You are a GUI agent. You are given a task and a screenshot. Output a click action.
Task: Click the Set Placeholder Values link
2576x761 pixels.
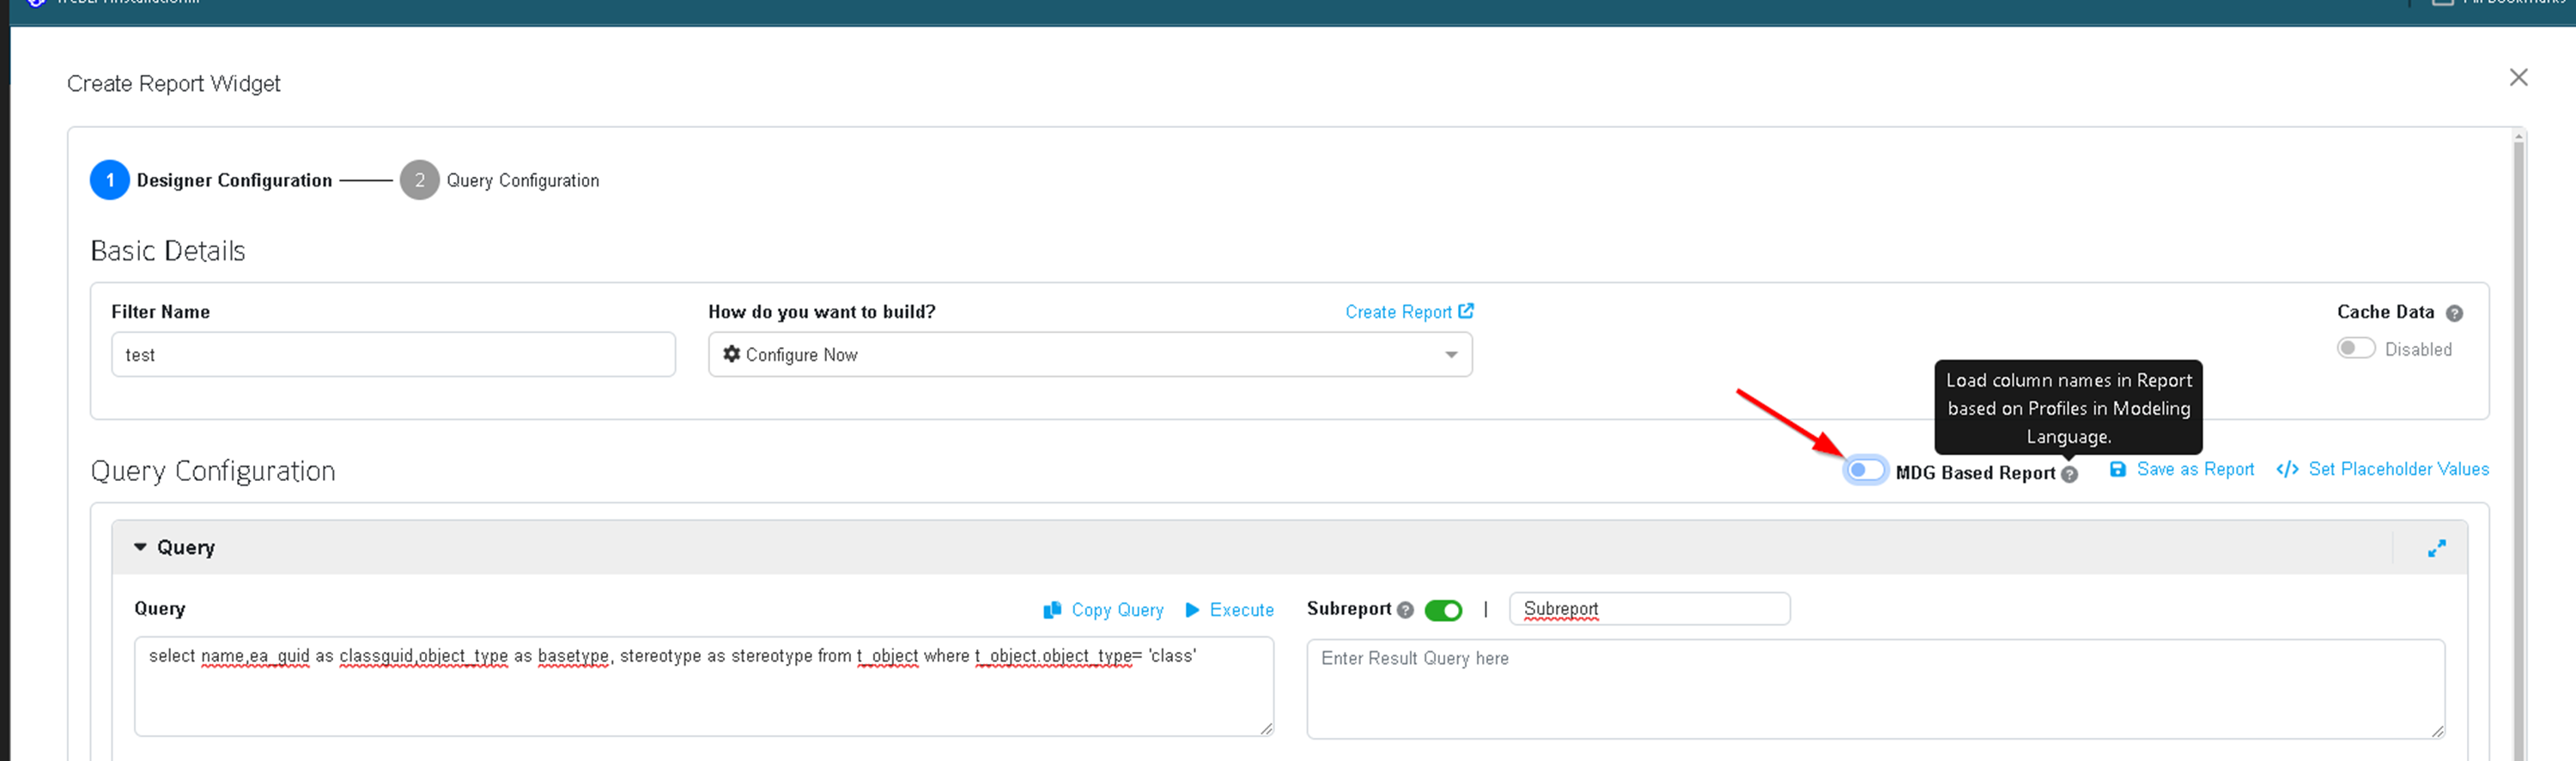click(x=2383, y=469)
